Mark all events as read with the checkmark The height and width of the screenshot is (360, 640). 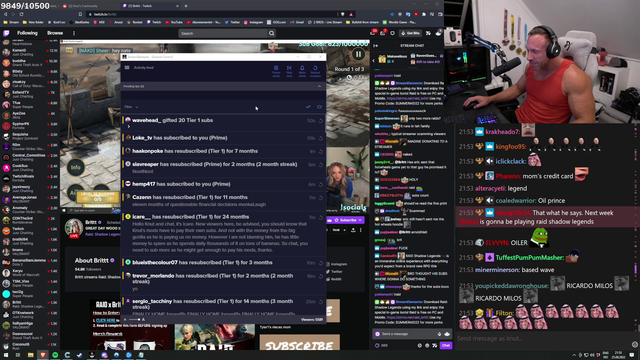[x=308, y=107]
